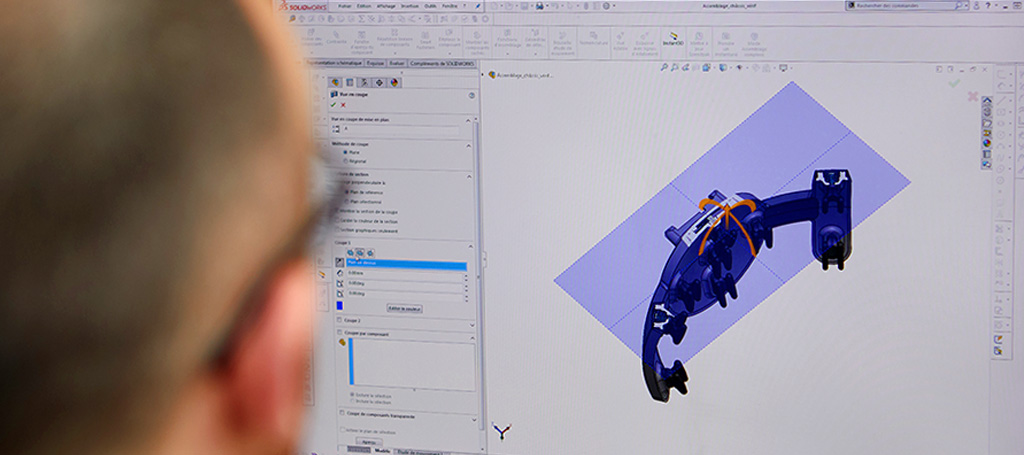
Task: Select the Régional radio option
Action: point(345,161)
